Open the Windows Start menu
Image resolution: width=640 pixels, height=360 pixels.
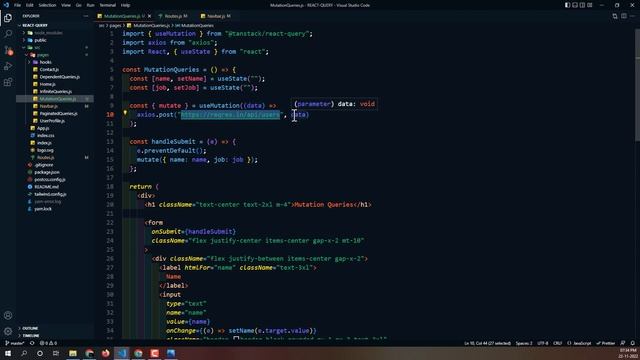(8, 353)
